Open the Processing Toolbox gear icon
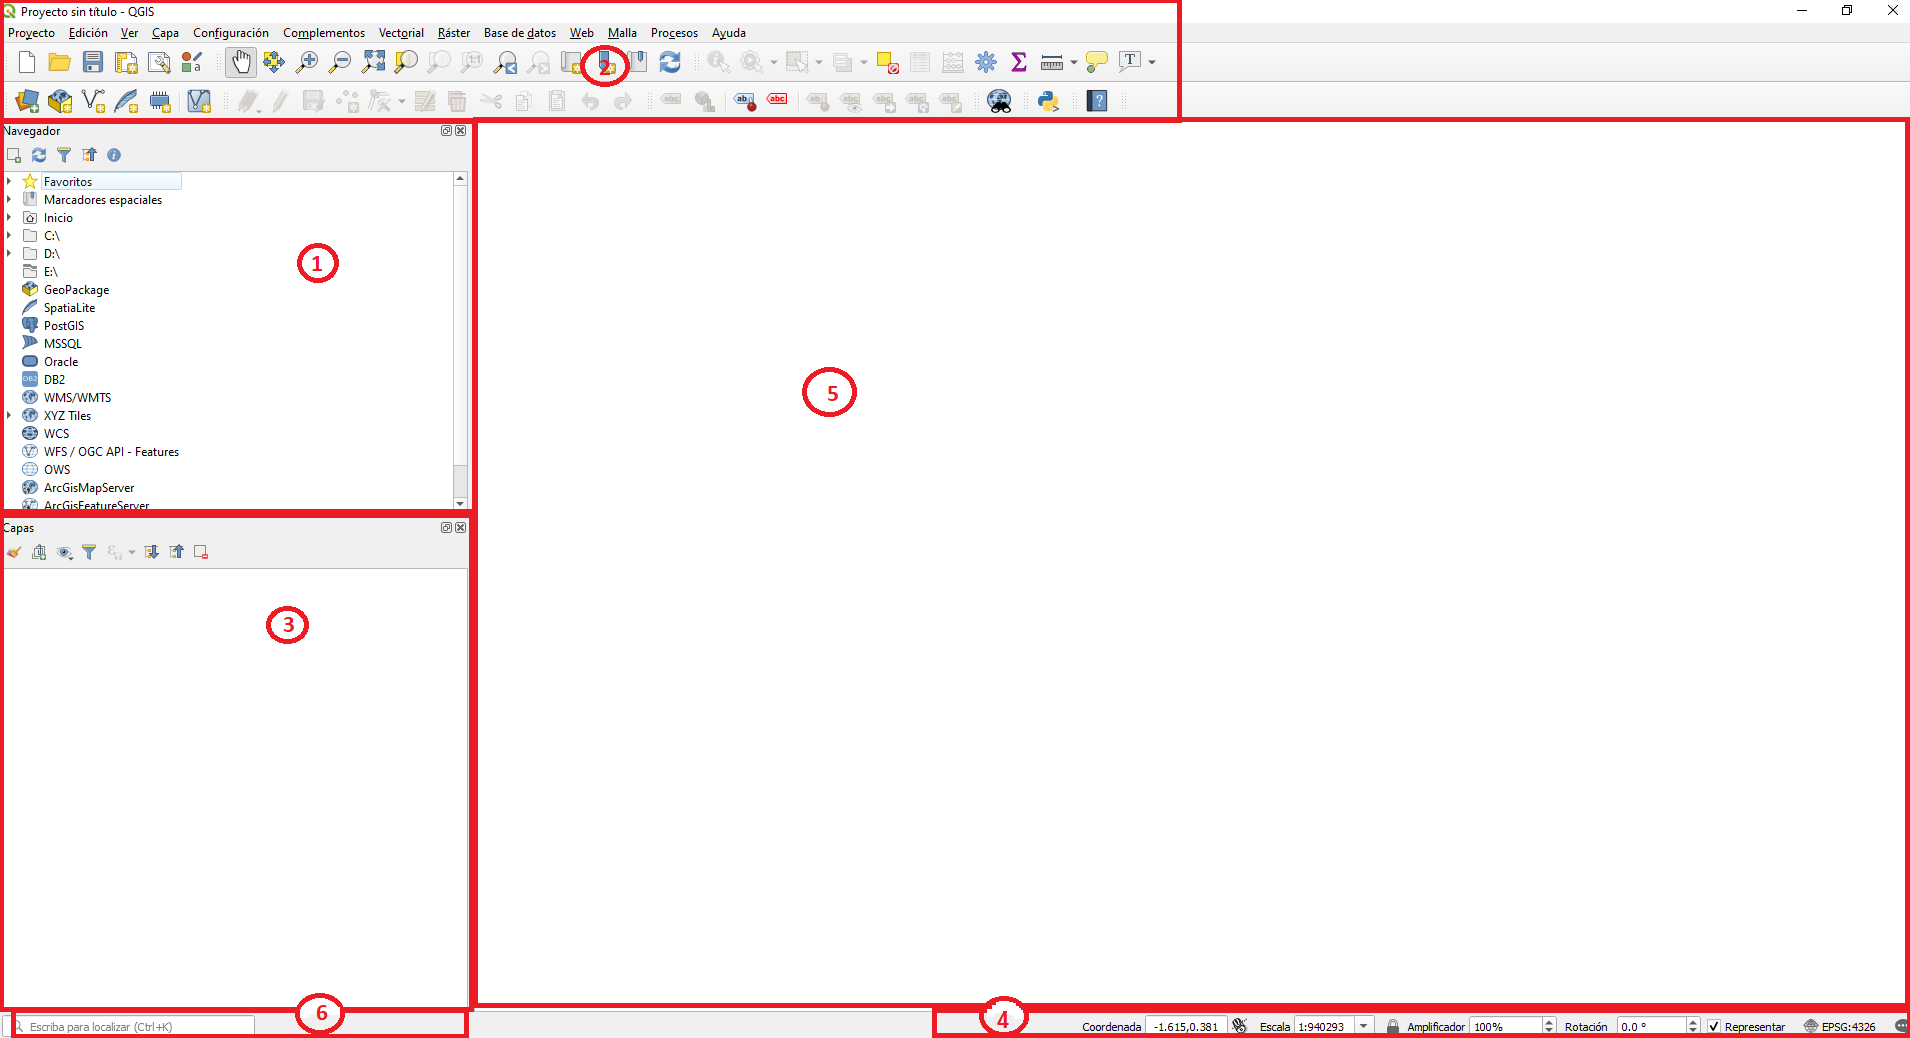Image resolution: width=1910 pixels, height=1038 pixels. coord(986,62)
